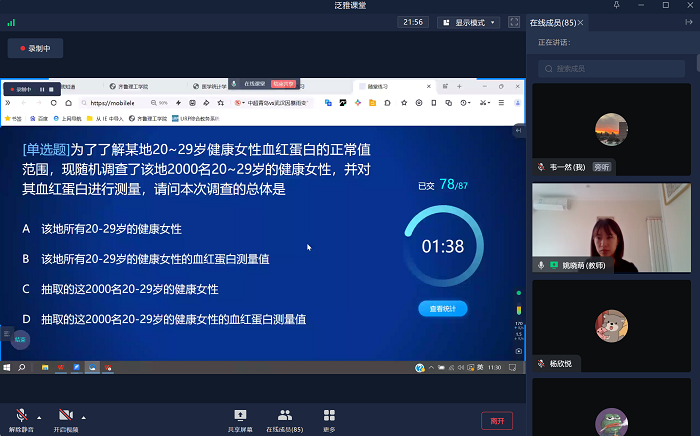Click the pin icon in title bar

pos(617,5)
